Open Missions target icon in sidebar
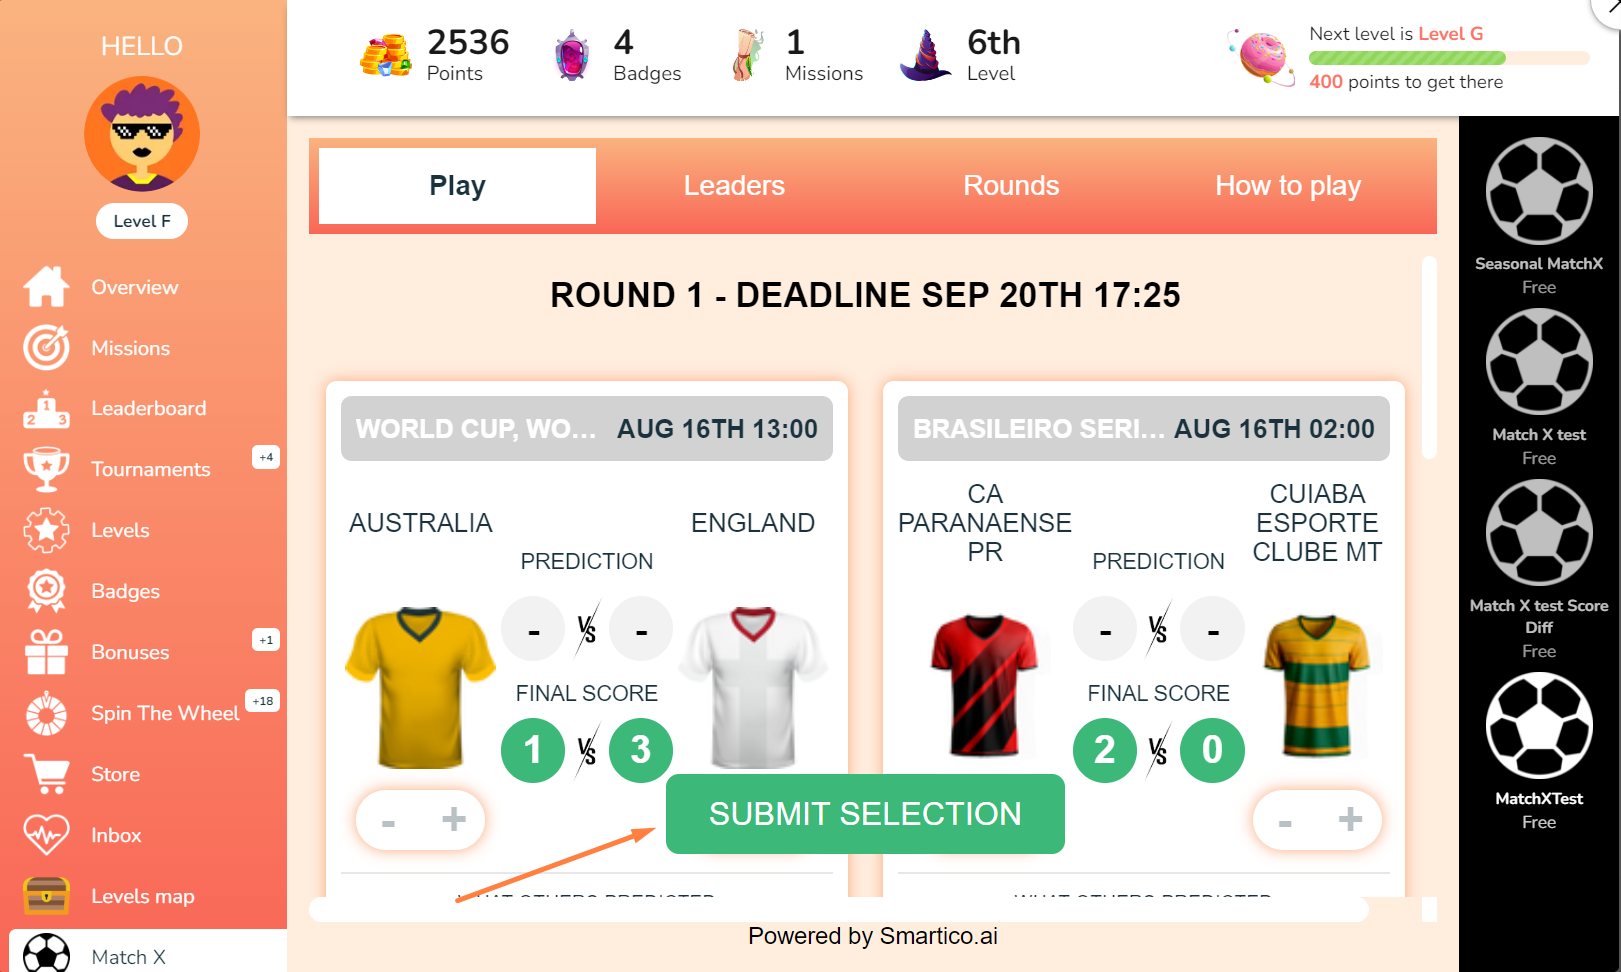 [x=46, y=348]
